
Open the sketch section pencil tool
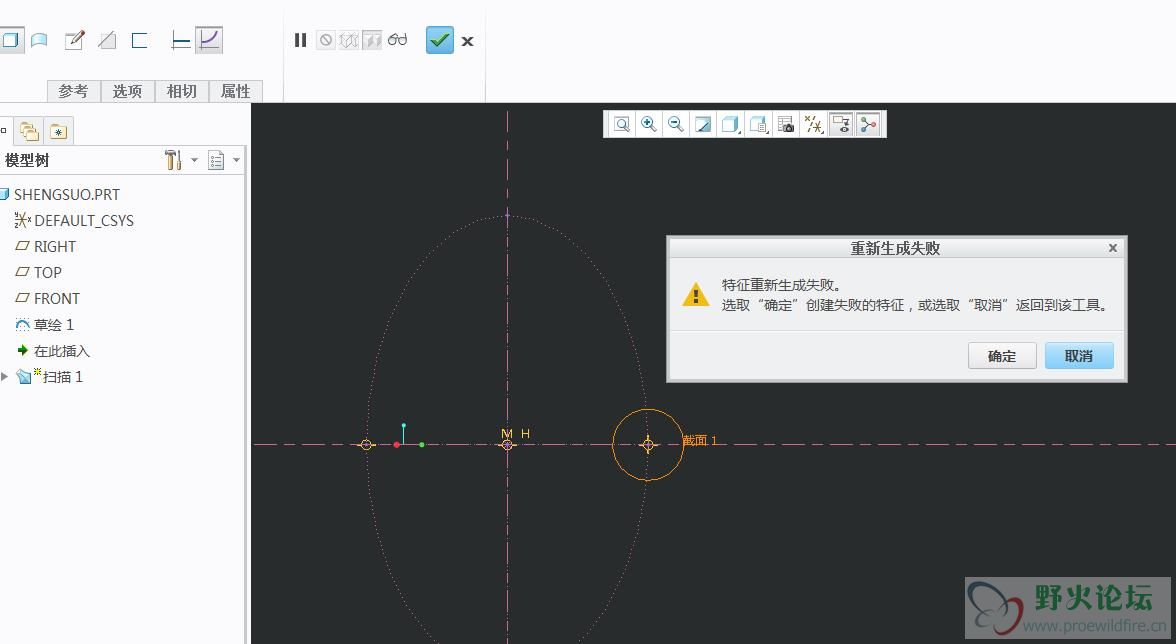pyautogui.click(x=74, y=40)
